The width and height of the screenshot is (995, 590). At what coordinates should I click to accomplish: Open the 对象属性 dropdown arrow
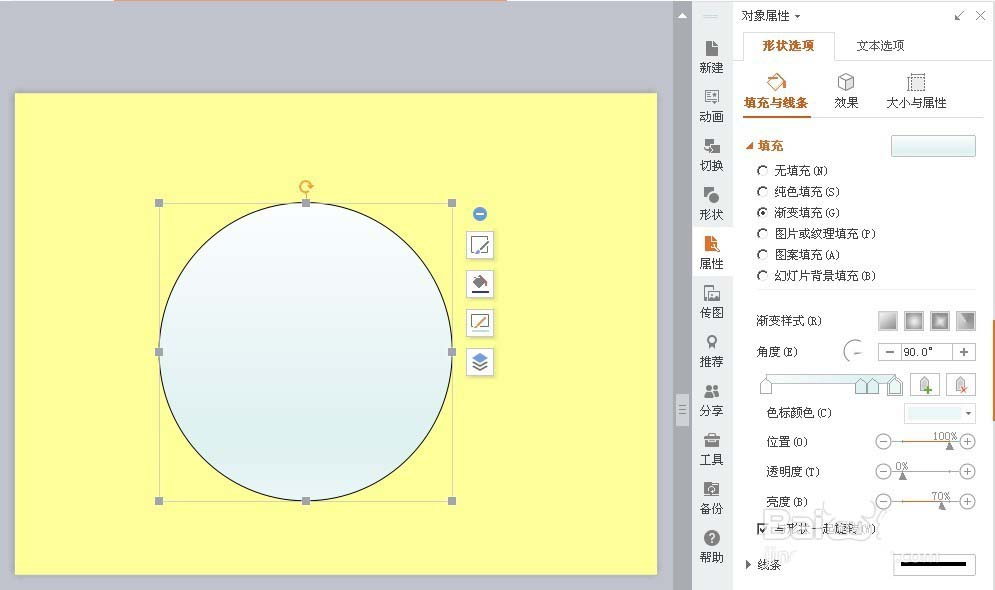[x=799, y=15]
